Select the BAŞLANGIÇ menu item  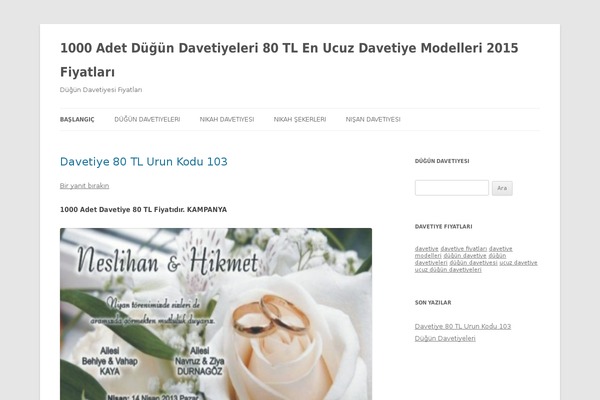(77, 119)
